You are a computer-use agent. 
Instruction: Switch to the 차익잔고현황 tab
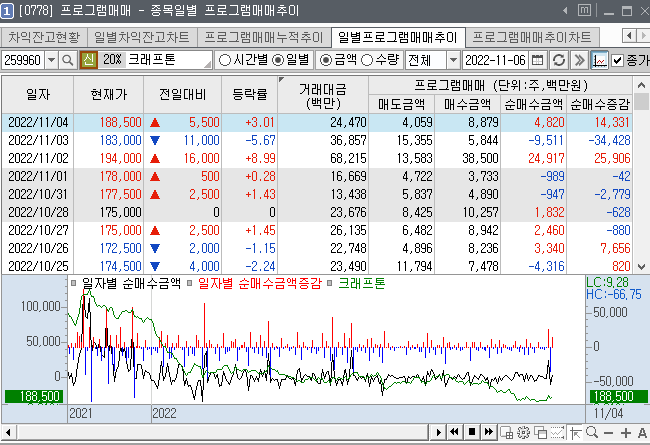[x=44, y=37]
